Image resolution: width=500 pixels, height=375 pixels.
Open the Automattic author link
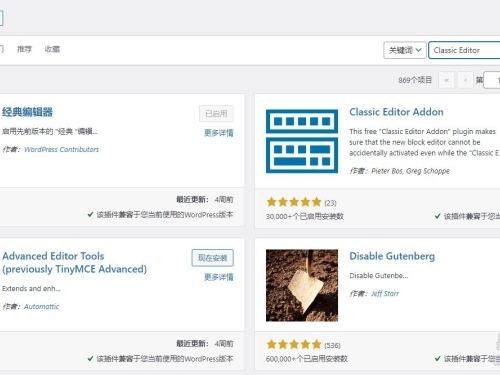click(42, 306)
